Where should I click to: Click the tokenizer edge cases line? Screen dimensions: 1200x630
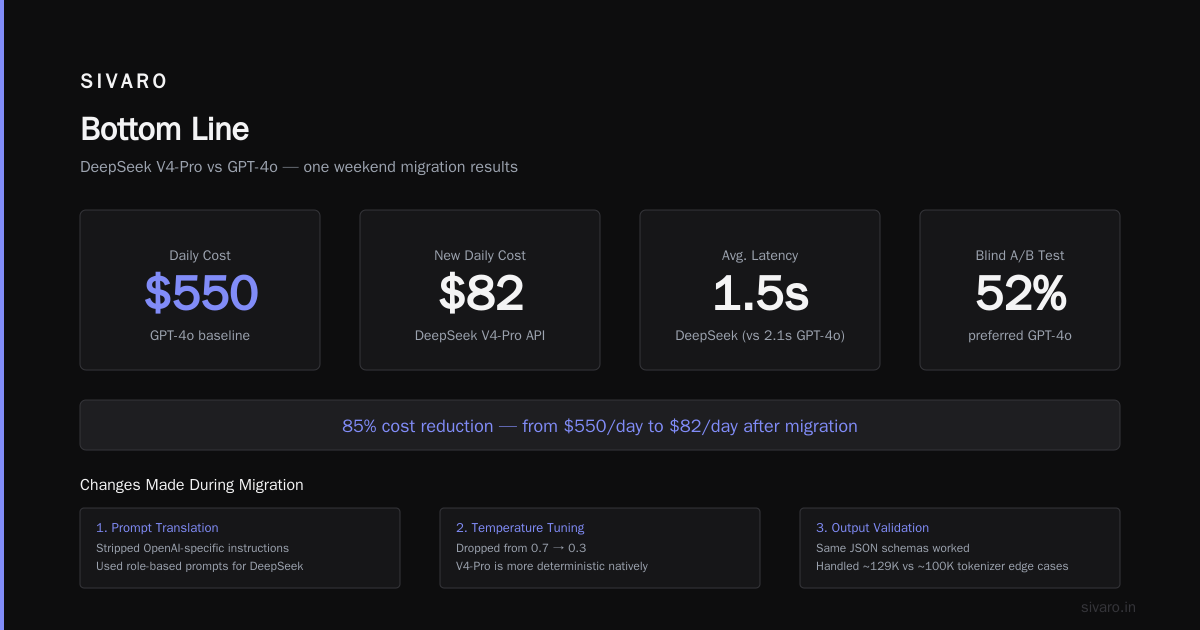coord(942,566)
